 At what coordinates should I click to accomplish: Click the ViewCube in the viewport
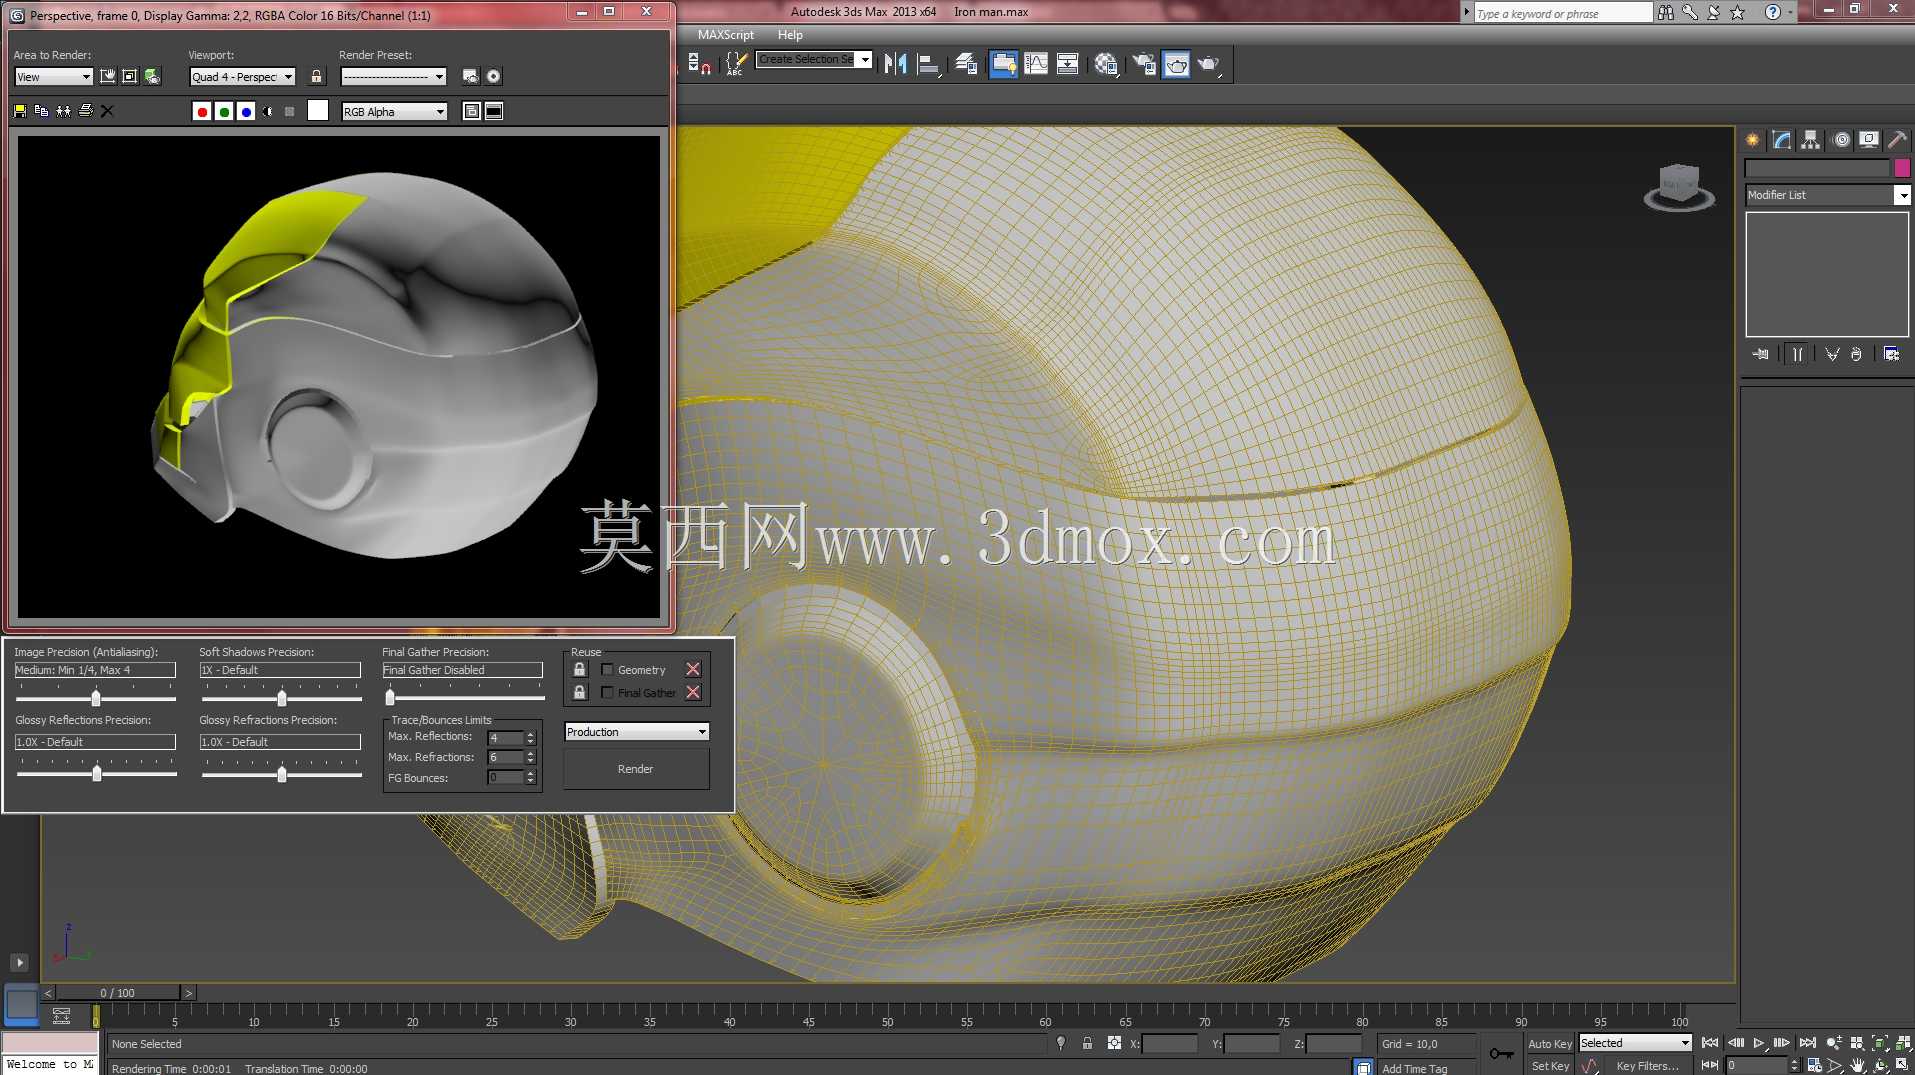pyautogui.click(x=1679, y=187)
